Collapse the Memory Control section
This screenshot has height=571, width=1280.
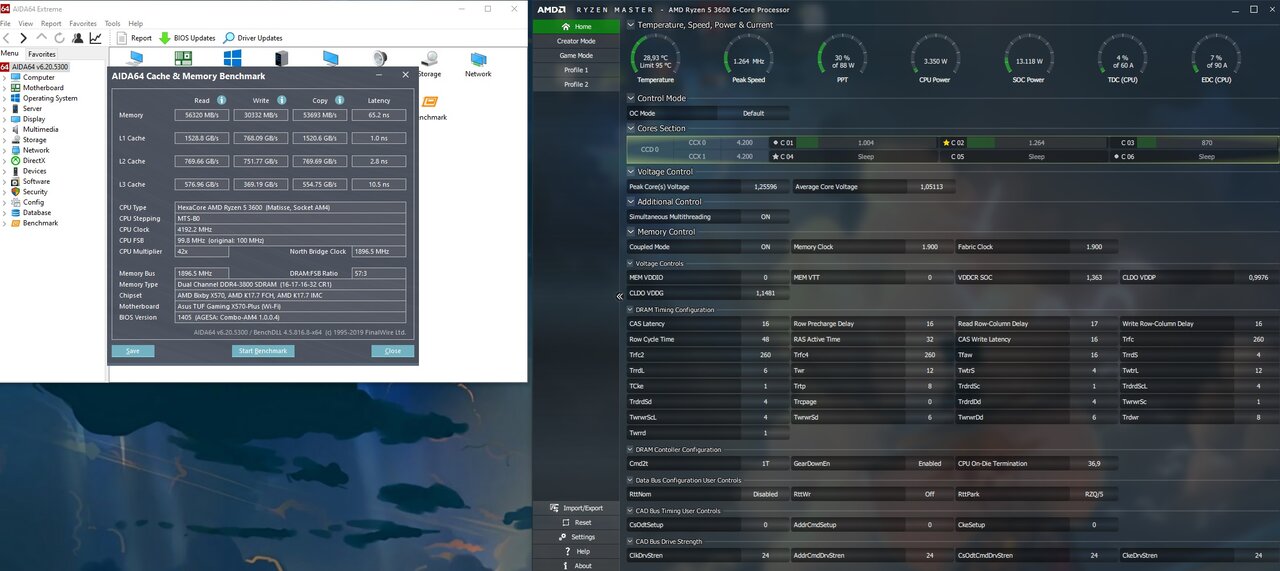631,232
